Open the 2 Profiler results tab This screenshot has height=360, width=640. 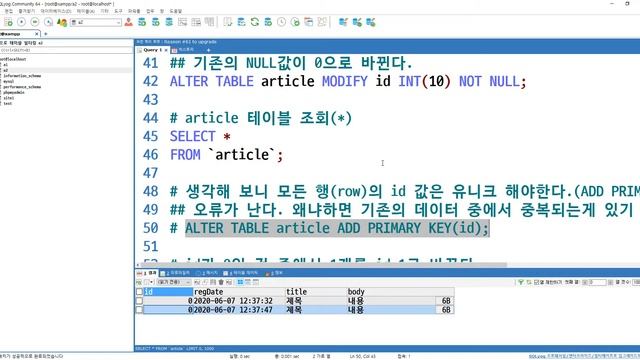[175, 273]
